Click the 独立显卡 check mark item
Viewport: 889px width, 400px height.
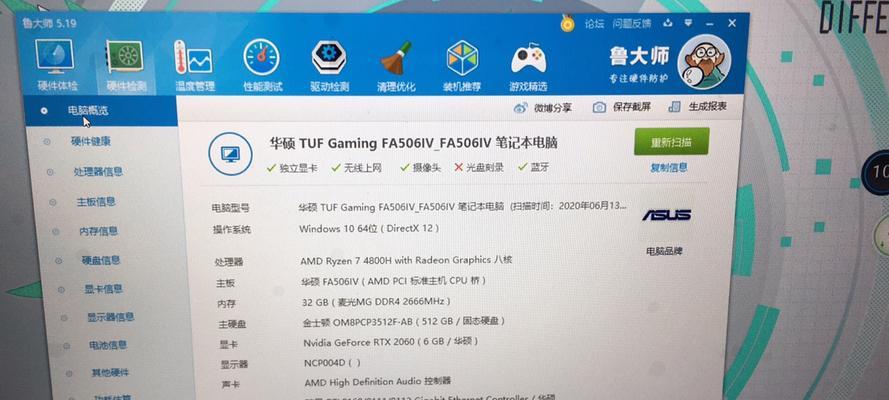click(x=291, y=168)
